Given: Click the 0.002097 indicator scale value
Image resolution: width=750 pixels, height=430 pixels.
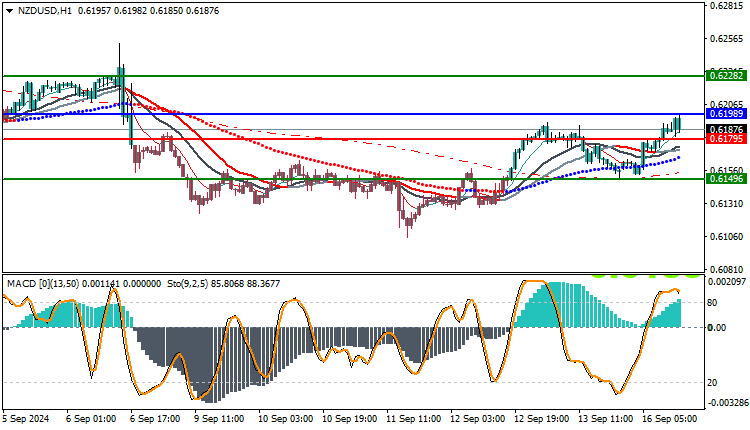Looking at the screenshot, I should click(x=727, y=282).
